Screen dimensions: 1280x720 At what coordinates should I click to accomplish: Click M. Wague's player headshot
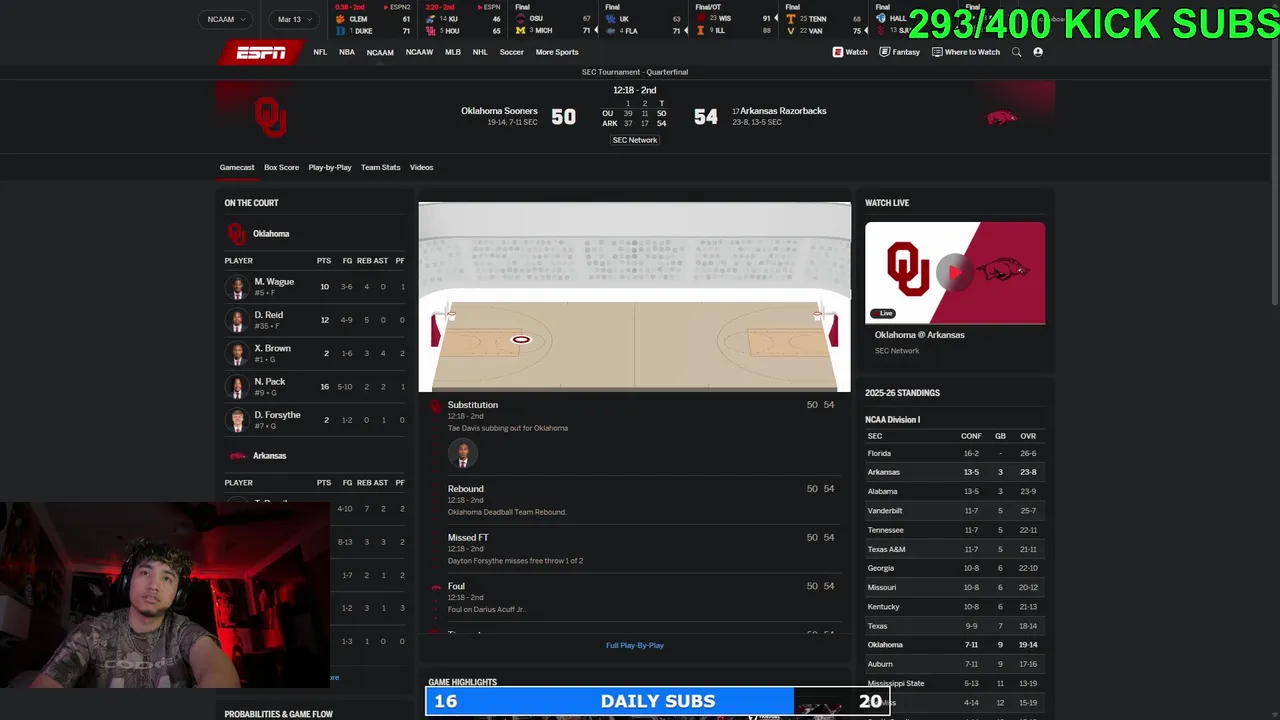click(238, 287)
